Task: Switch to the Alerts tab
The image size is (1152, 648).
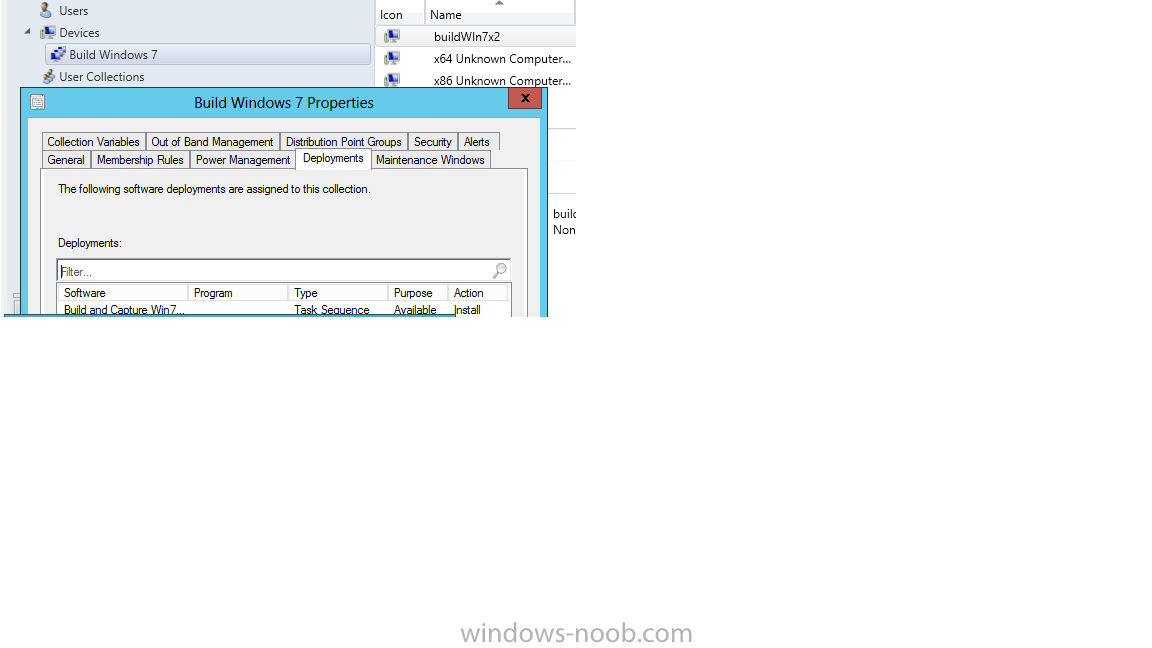Action: tap(477, 142)
